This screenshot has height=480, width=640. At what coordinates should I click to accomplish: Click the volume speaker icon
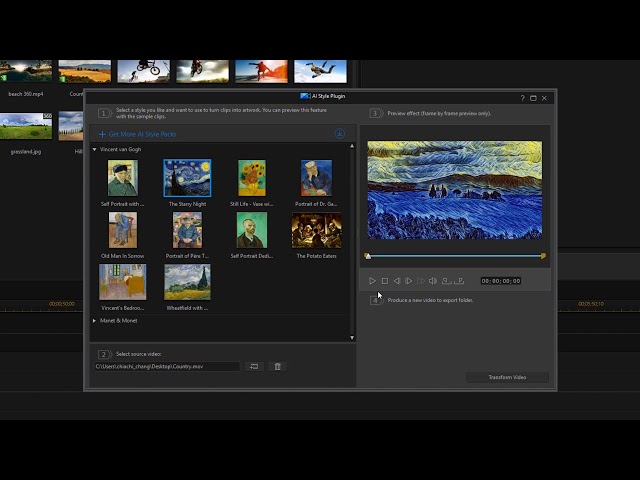(433, 281)
